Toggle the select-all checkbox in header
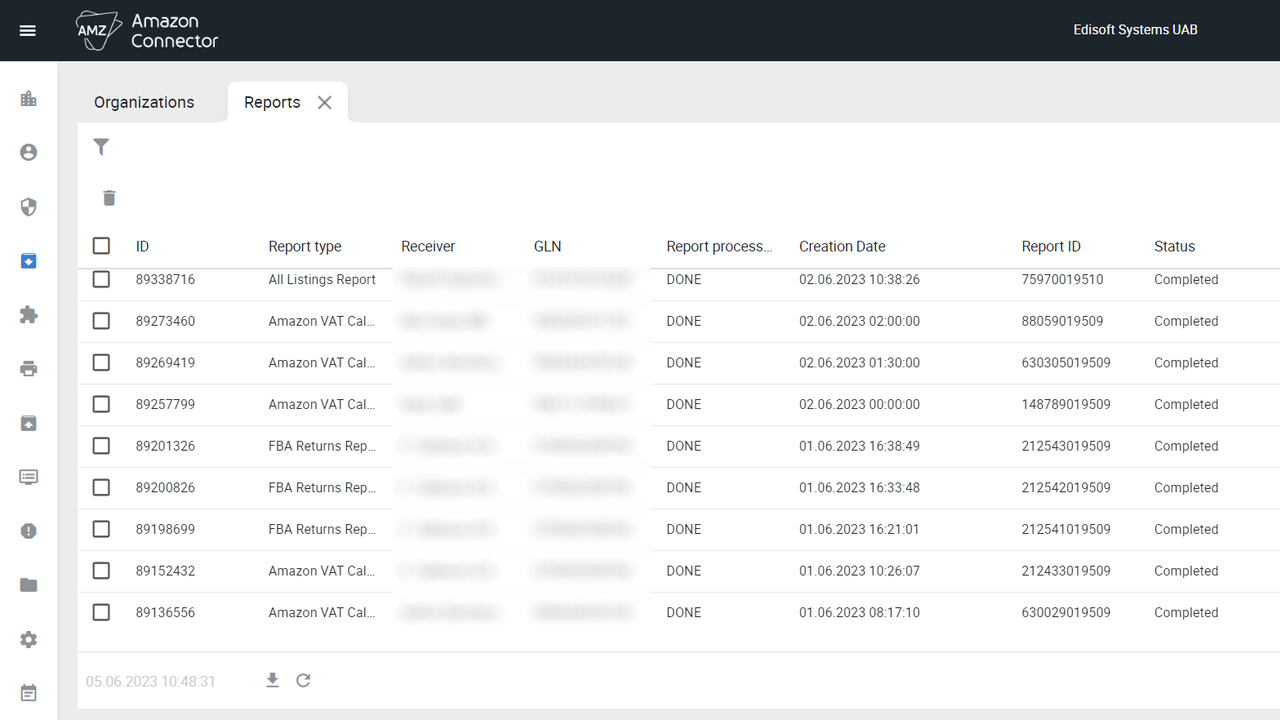This screenshot has width=1280, height=720. [101, 246]
